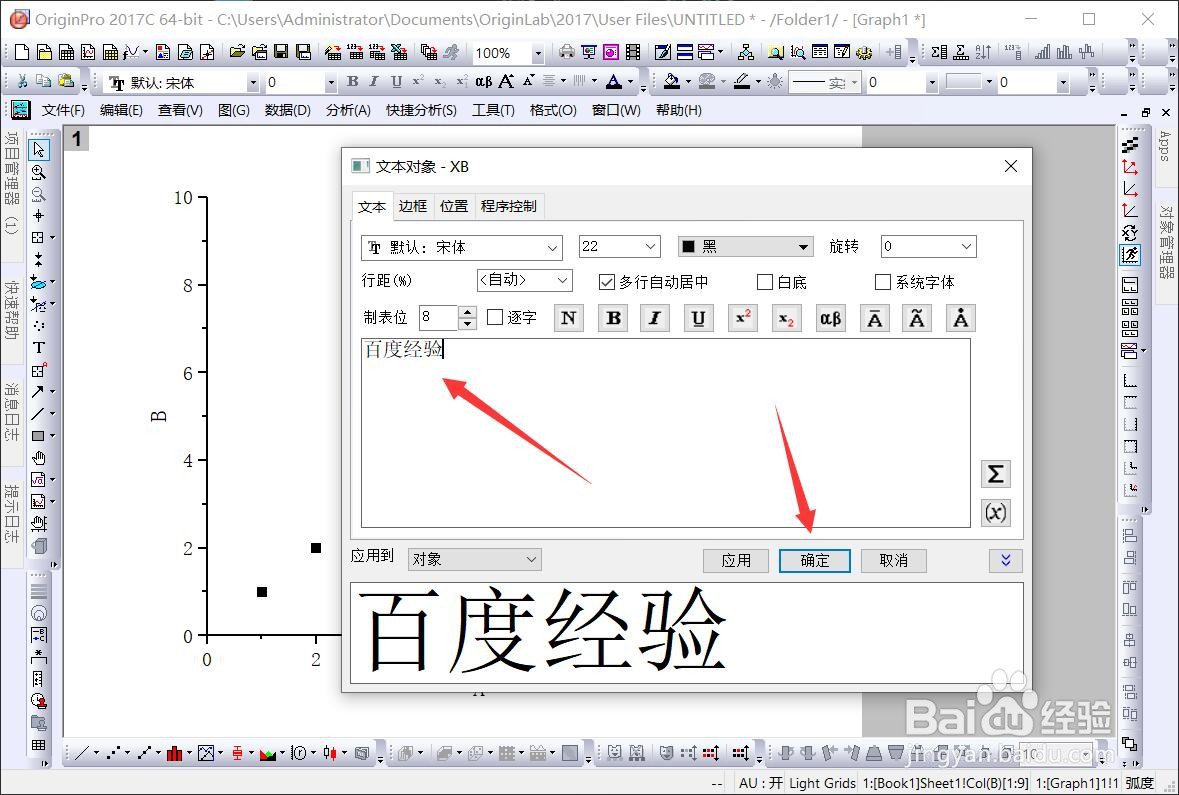This screenshot has width=1179, height=795.
Task: Toggle Italic (I) button in text dialog
Action: click(x=655, y=318)
